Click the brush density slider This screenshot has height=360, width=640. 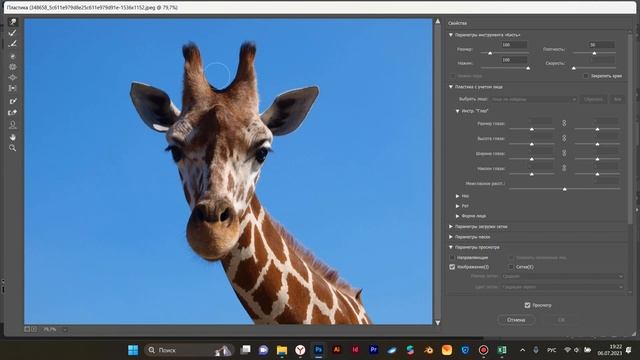(x=594, y=53)
